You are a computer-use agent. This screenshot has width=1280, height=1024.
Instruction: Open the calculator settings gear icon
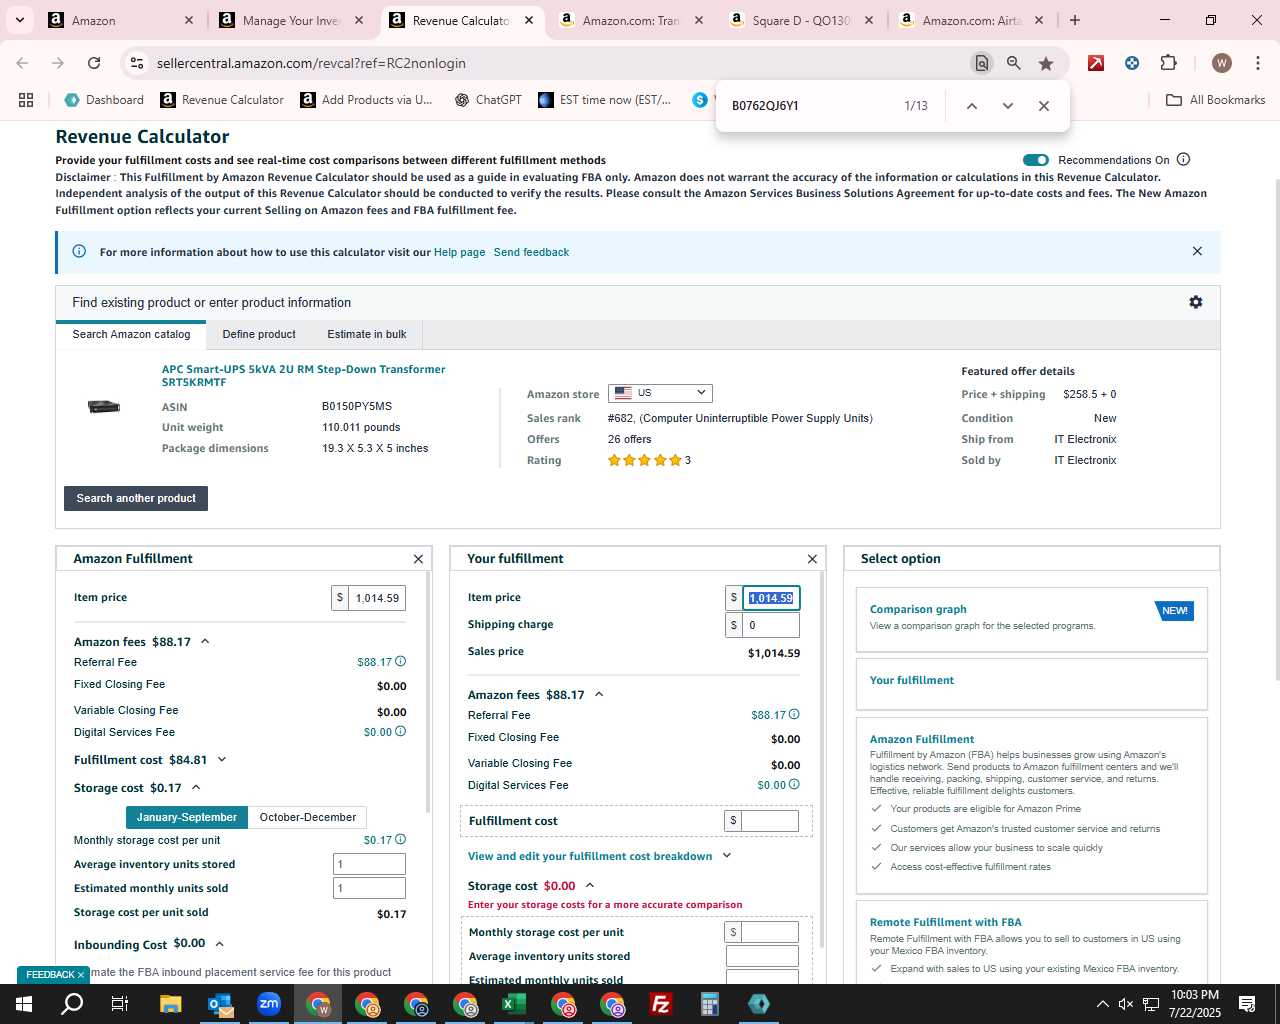click(x=1195, y=302)
